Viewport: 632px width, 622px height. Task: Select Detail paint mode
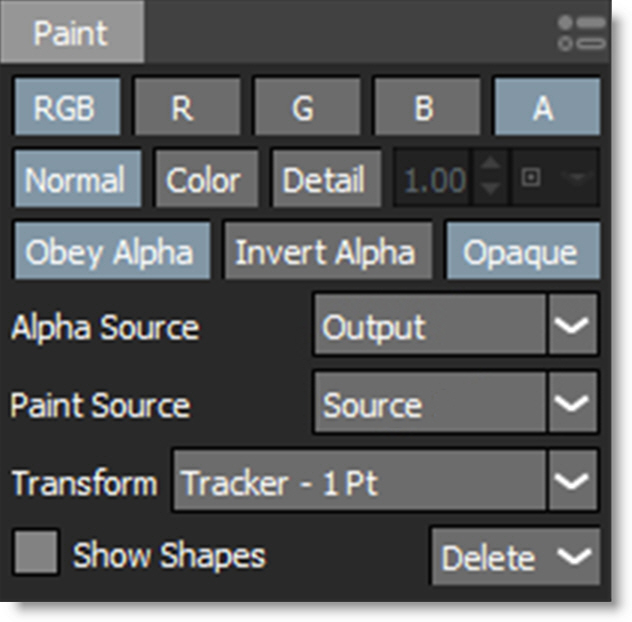[325, 180]
